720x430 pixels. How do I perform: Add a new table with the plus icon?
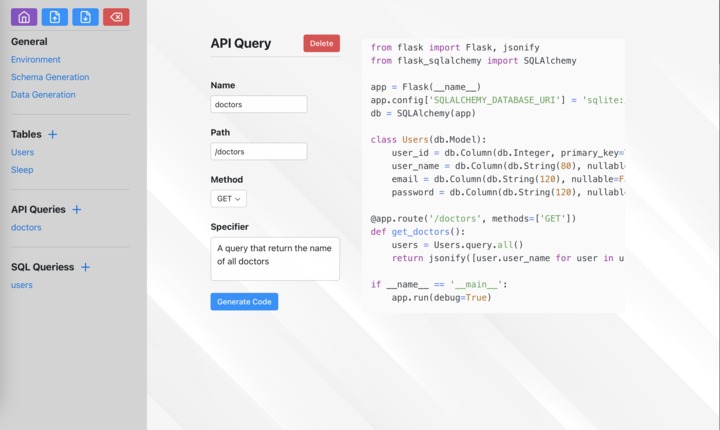click(x=53, y=134)
